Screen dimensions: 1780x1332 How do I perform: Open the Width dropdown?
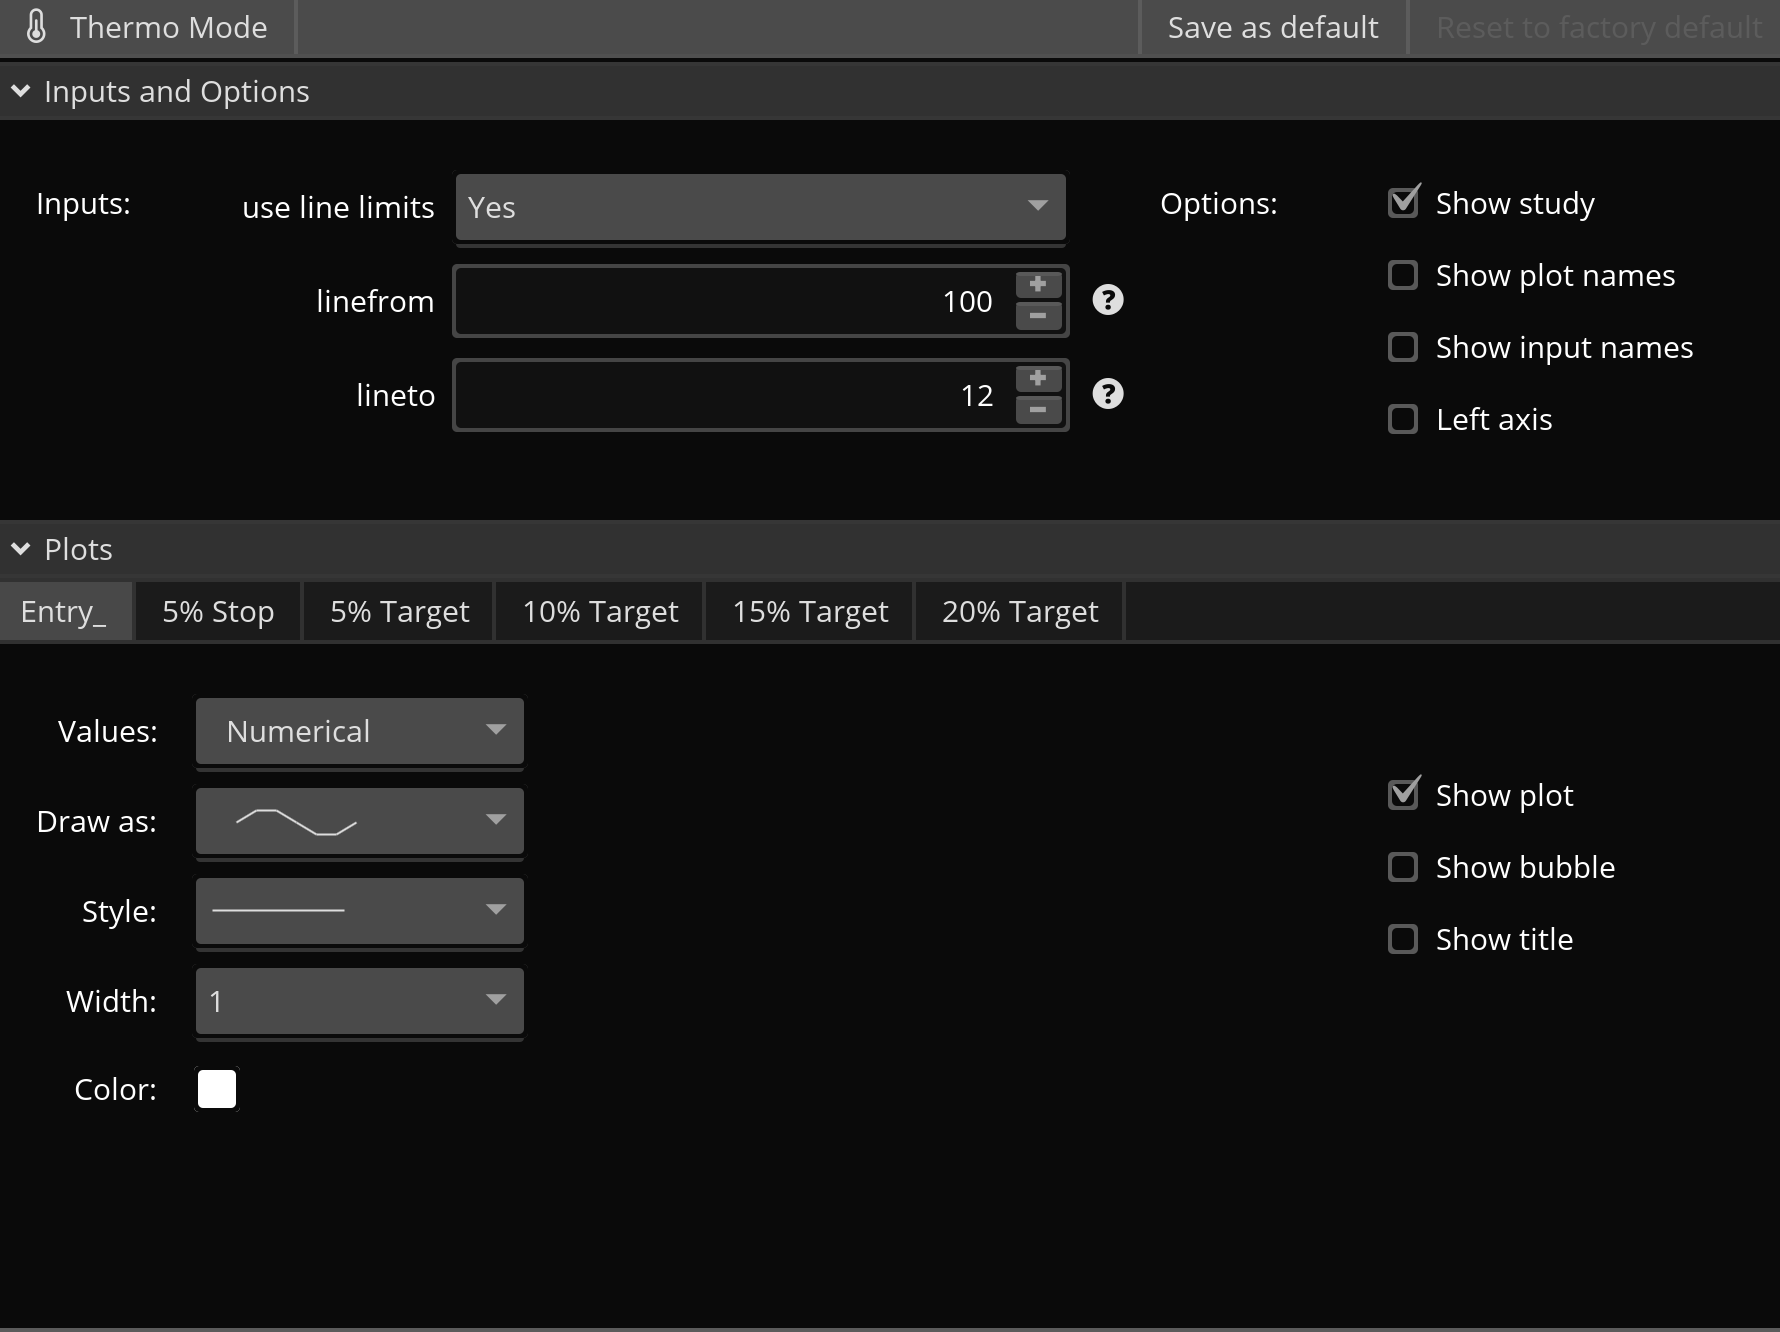[360, 1001]
